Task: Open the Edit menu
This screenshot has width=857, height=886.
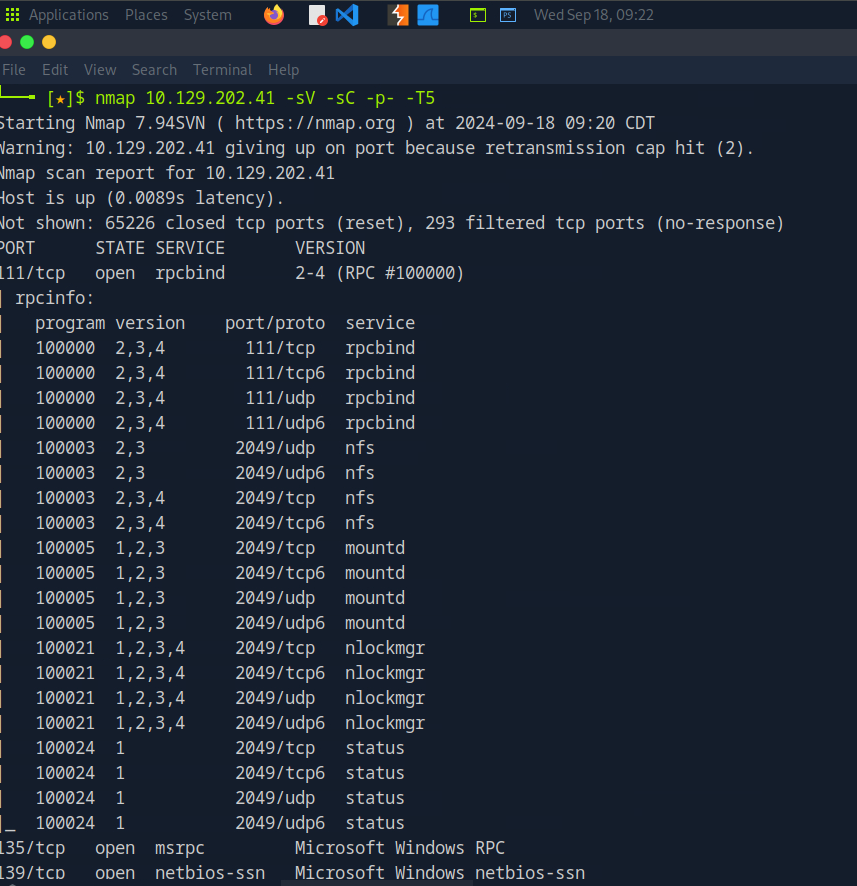Action: click(55, 70)
